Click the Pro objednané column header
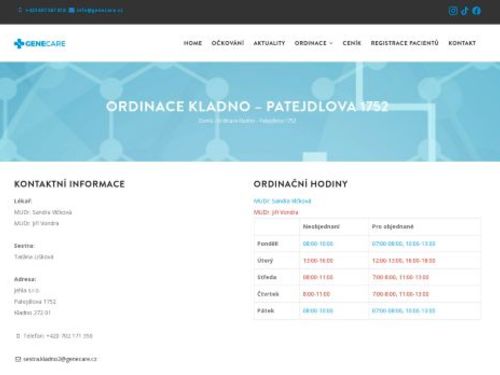 (393, 227)
